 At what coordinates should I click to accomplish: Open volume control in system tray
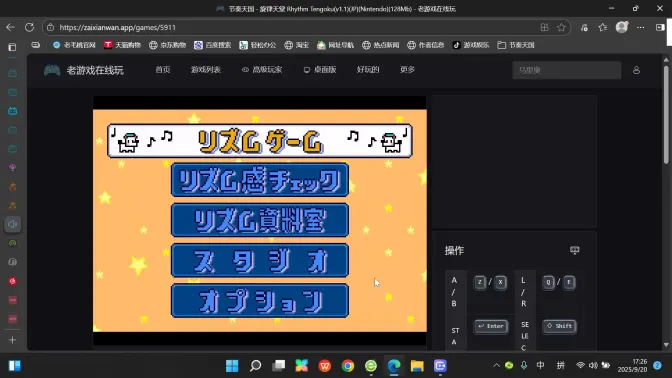pos(593,366)
